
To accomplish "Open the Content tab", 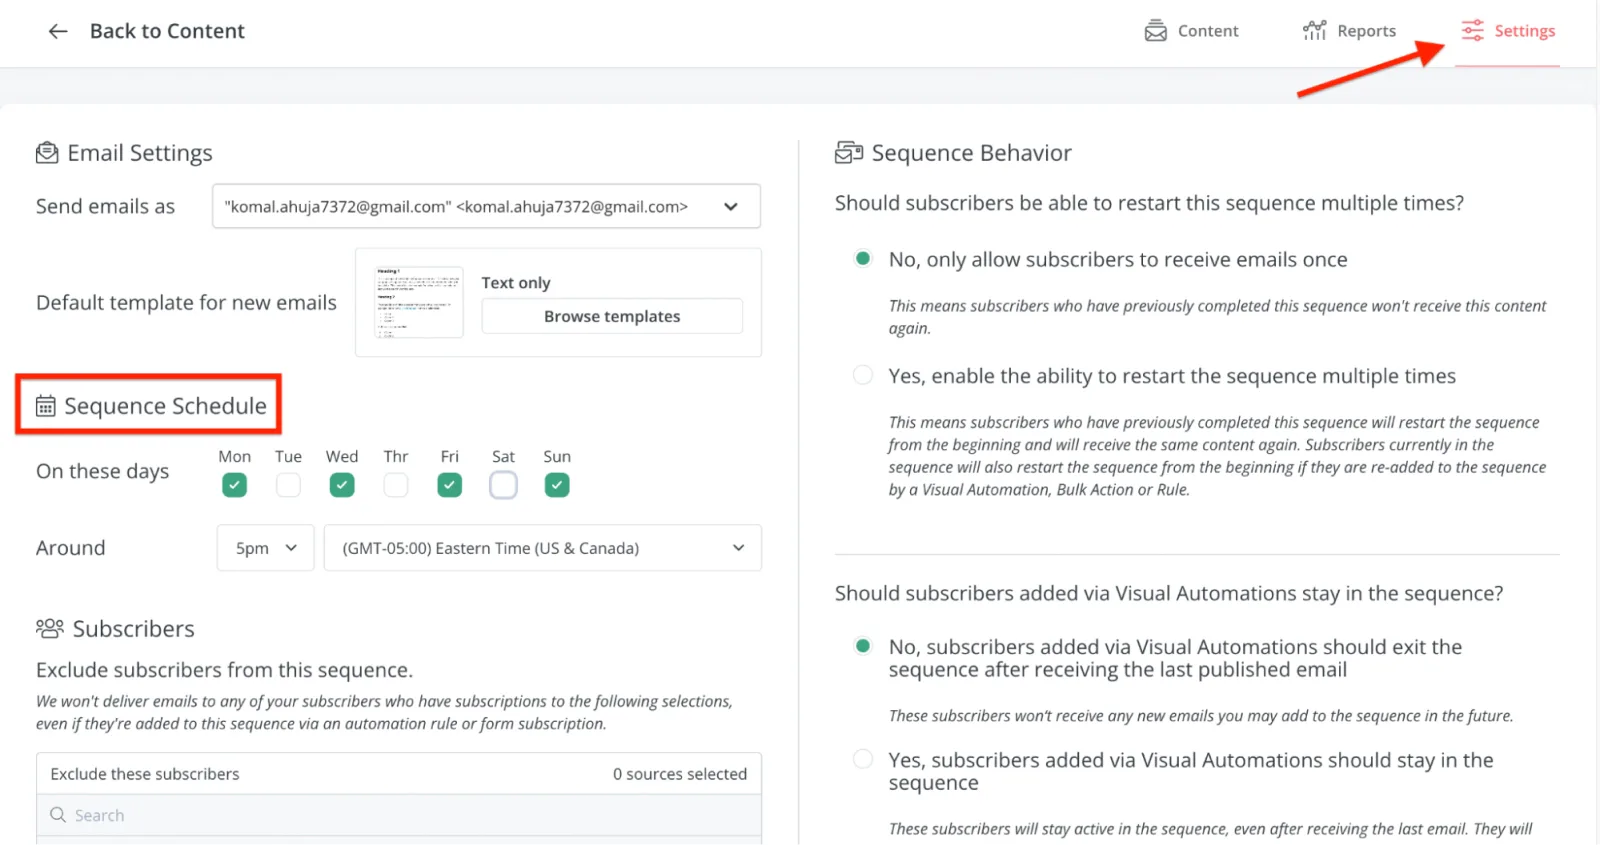I will 1207,31.
